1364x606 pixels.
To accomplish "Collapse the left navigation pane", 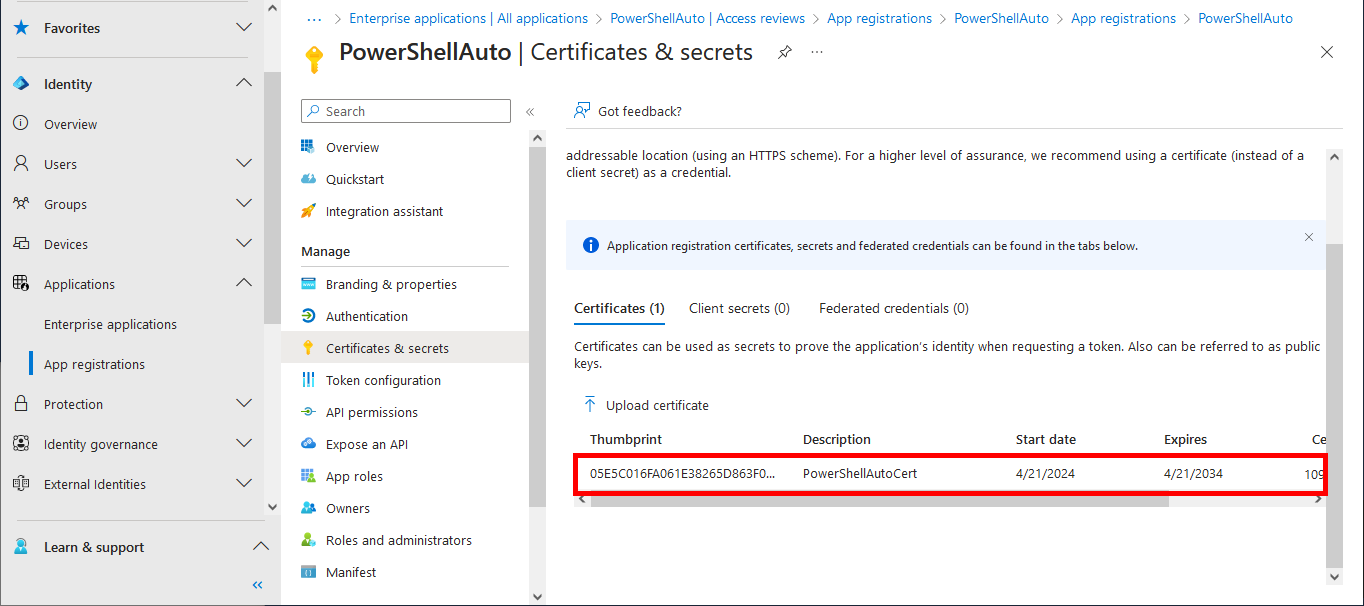I will pyautogui.click(x=257, y=584).
